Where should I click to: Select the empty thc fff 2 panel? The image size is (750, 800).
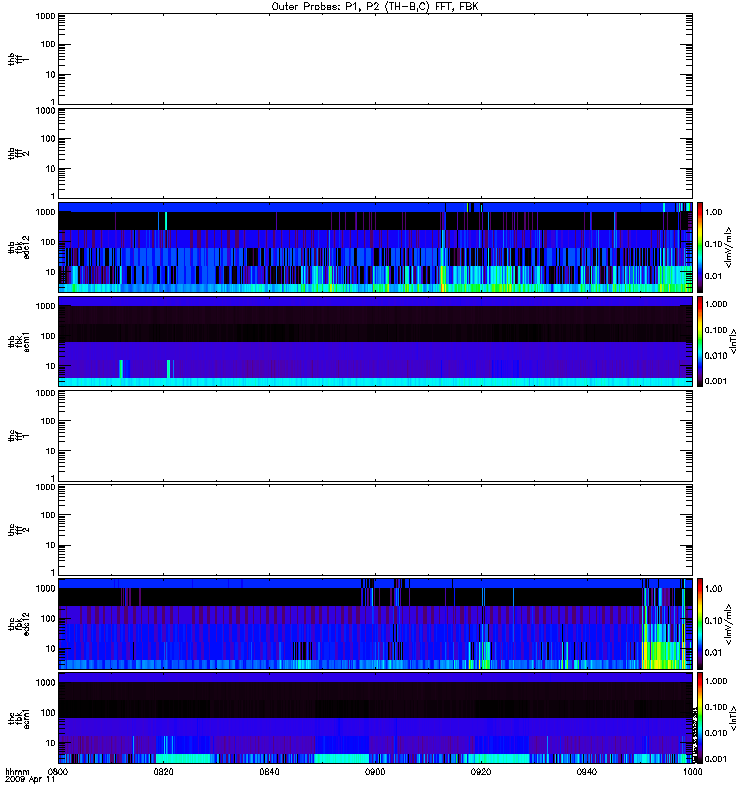tap(375, 530)
